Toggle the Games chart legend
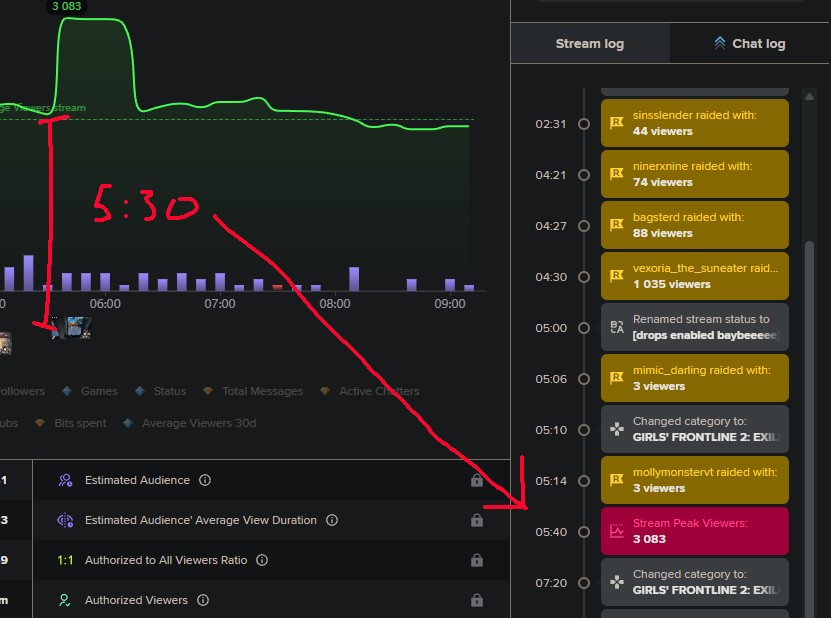Viewport: 831px width, 618px height. [90, 391]
